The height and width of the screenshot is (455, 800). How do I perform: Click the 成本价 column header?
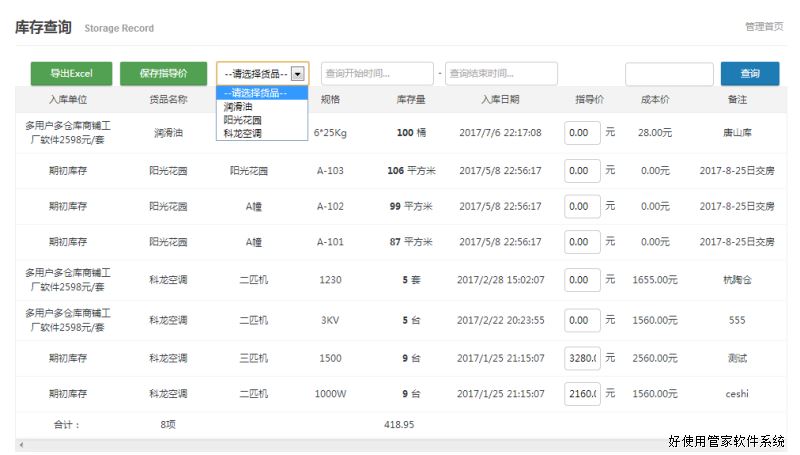[x=655, y=100]
